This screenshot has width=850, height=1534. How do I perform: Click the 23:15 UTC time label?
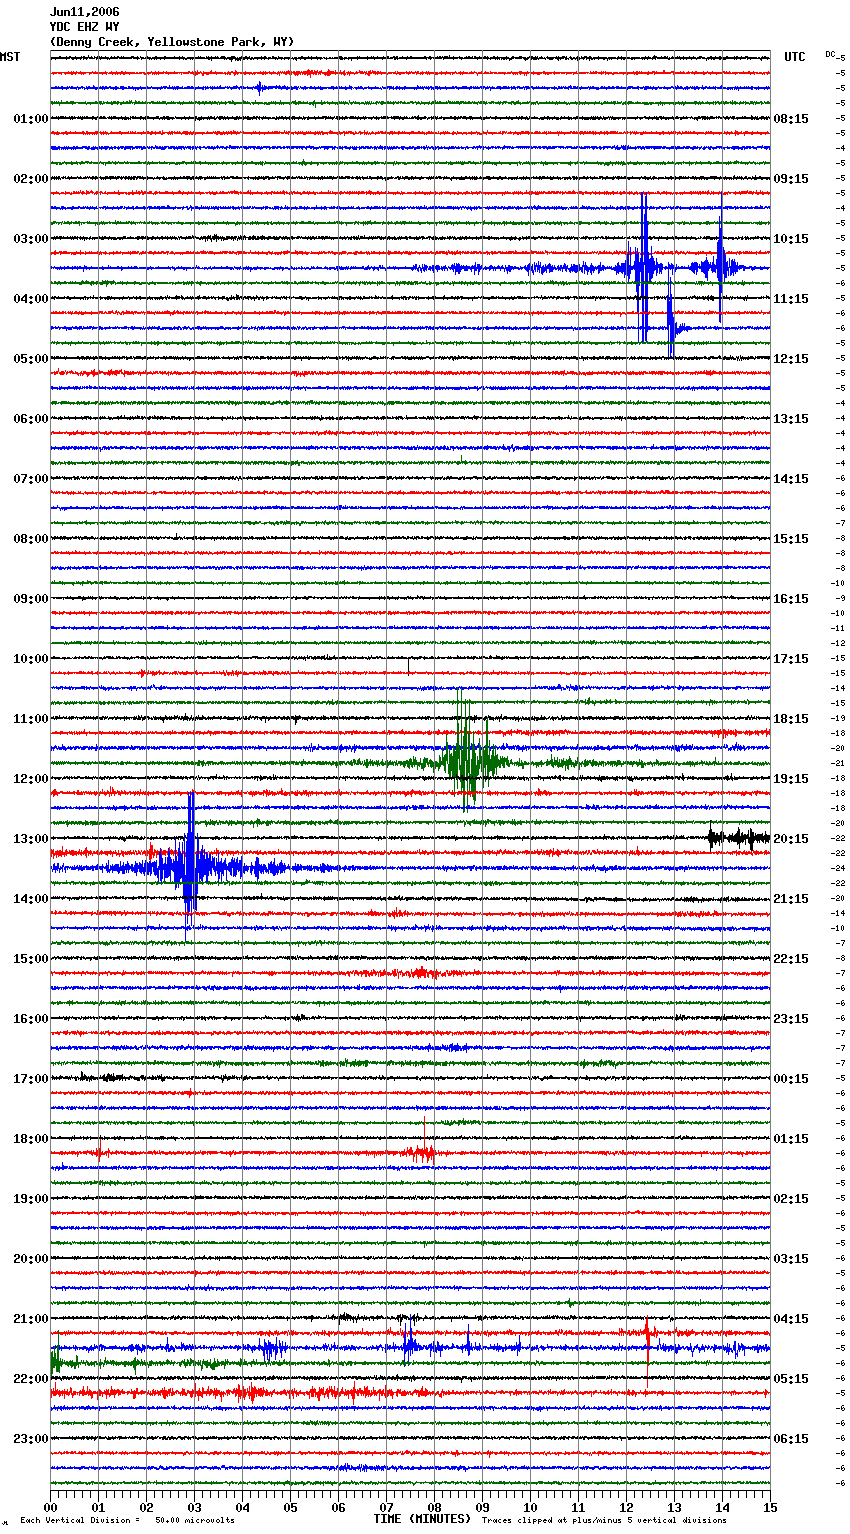pos(791,1019)
